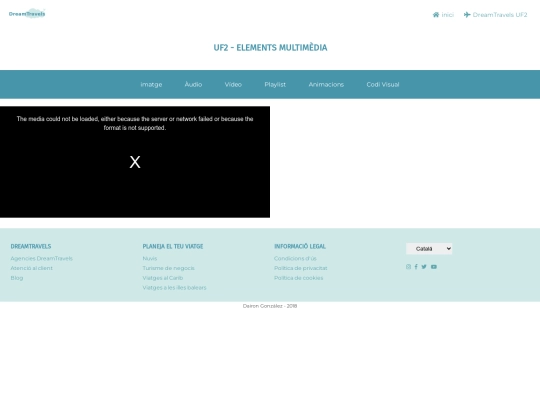
Task: Click the INFORMACIÓ LEGAL heading
Action: coord(300,246)
